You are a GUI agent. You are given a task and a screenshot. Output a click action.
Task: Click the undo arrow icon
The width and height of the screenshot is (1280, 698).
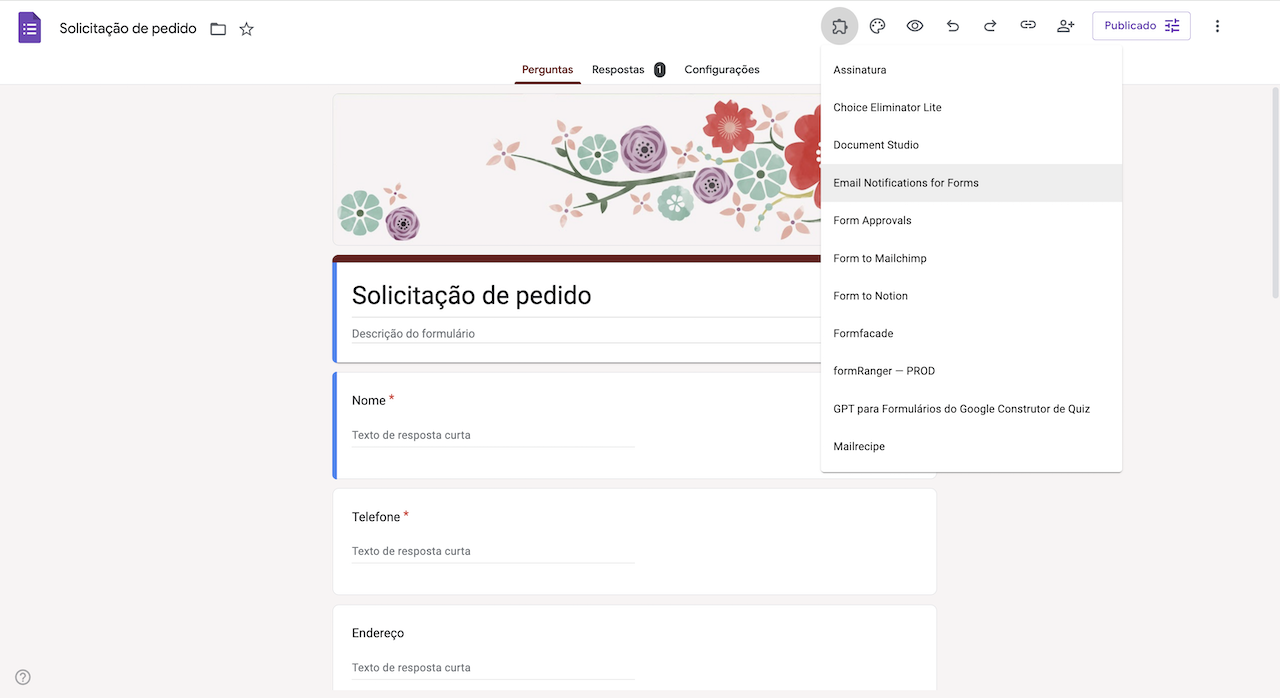[x=952, y=25]
